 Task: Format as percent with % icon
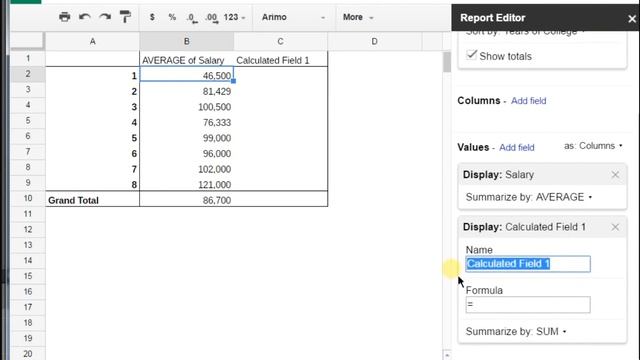pos(172,17)
